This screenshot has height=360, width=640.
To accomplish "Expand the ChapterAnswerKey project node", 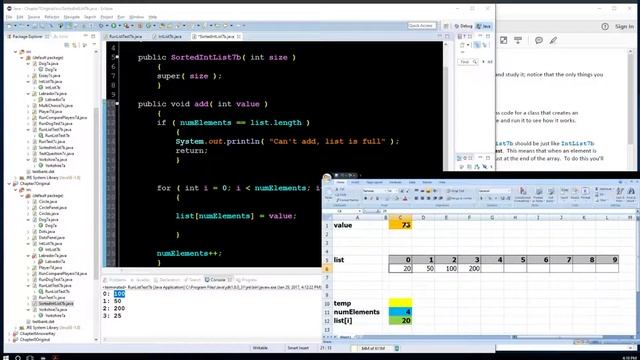I will [x=10, y=333].
